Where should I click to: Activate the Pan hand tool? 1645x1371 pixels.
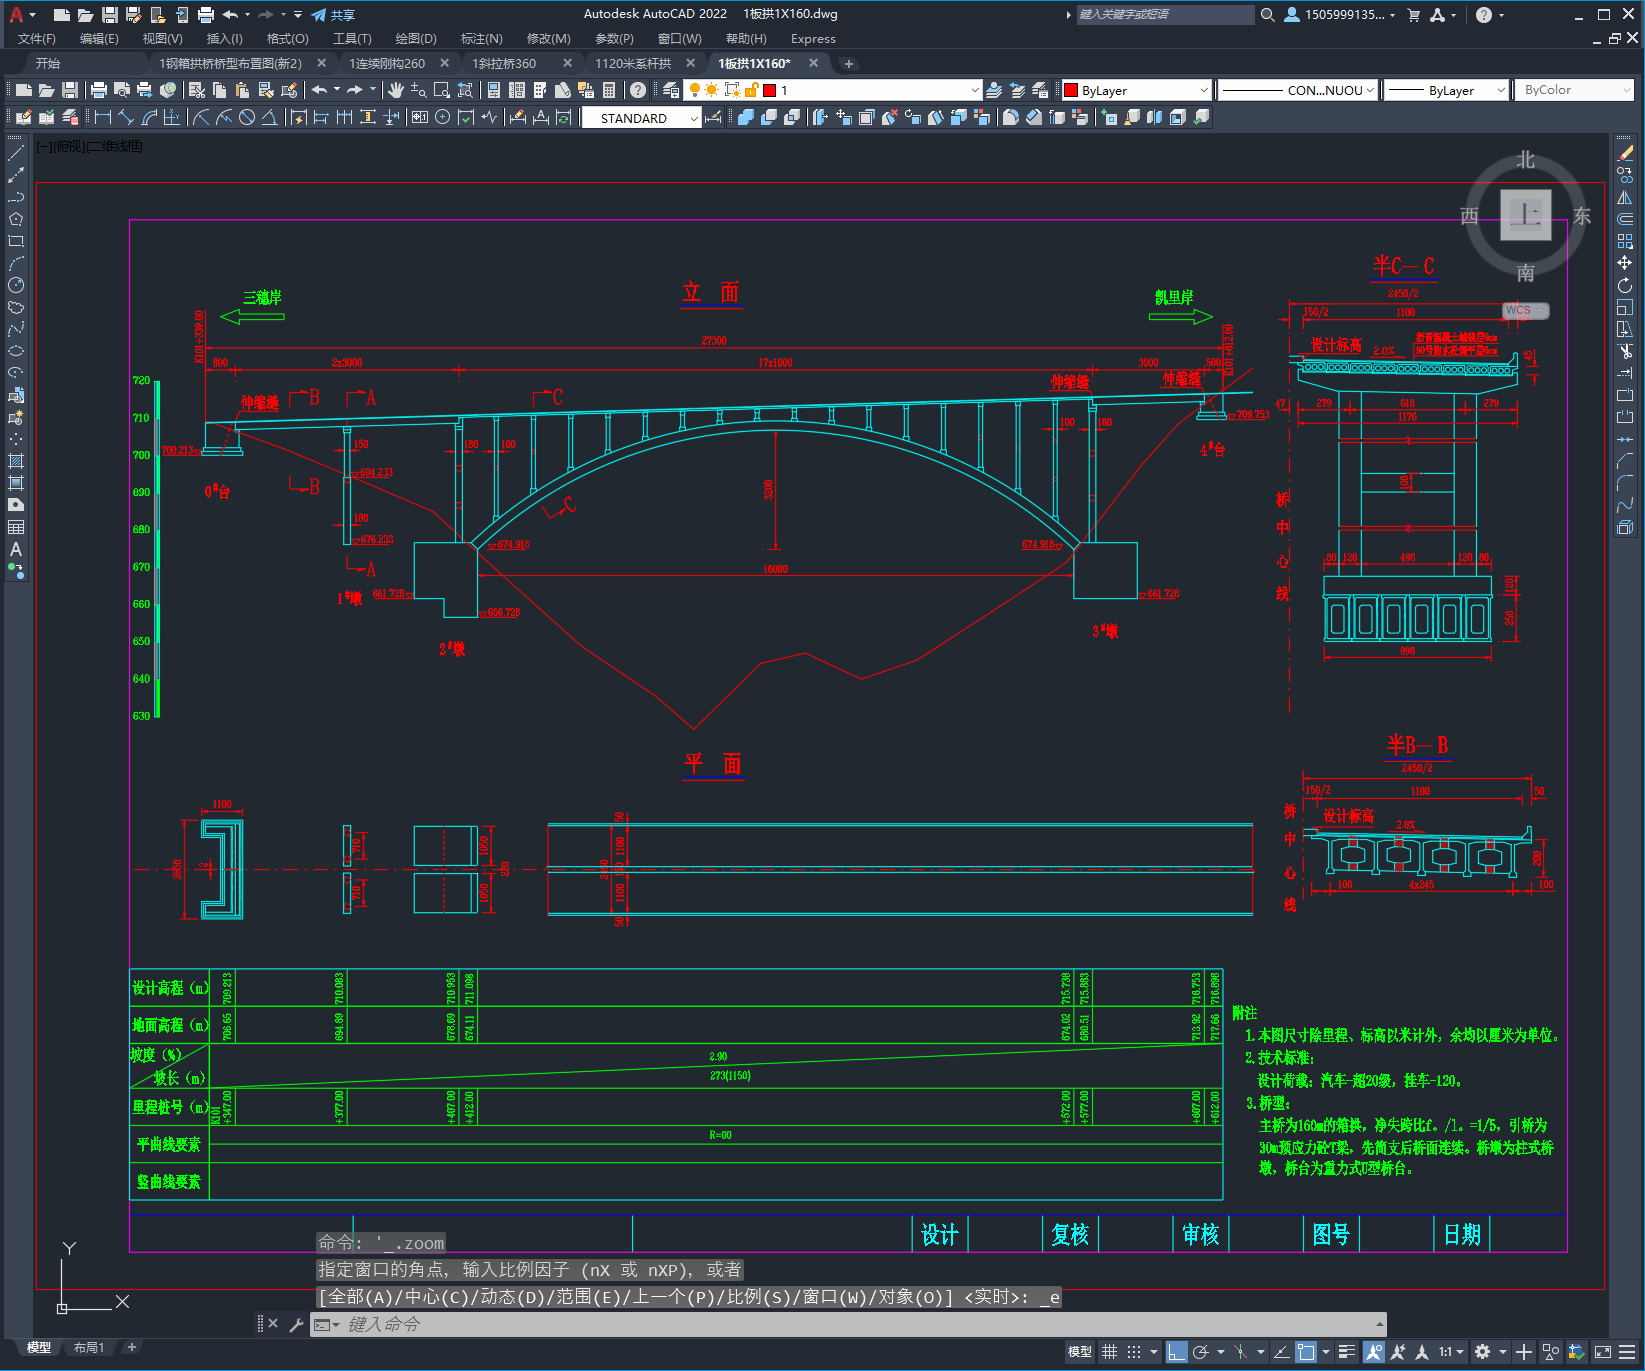[x=396, y=90]
